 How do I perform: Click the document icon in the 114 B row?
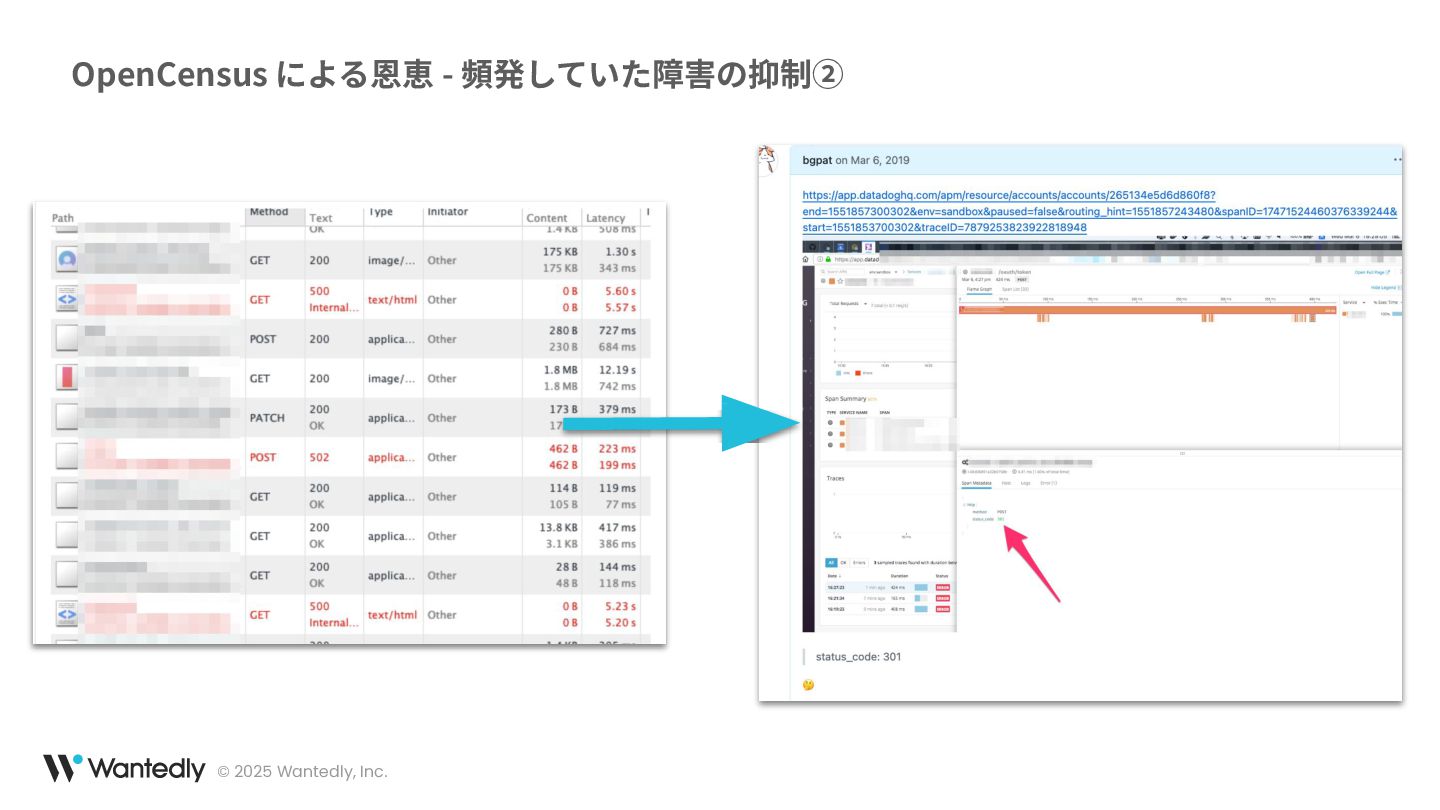tap(67, 496)
